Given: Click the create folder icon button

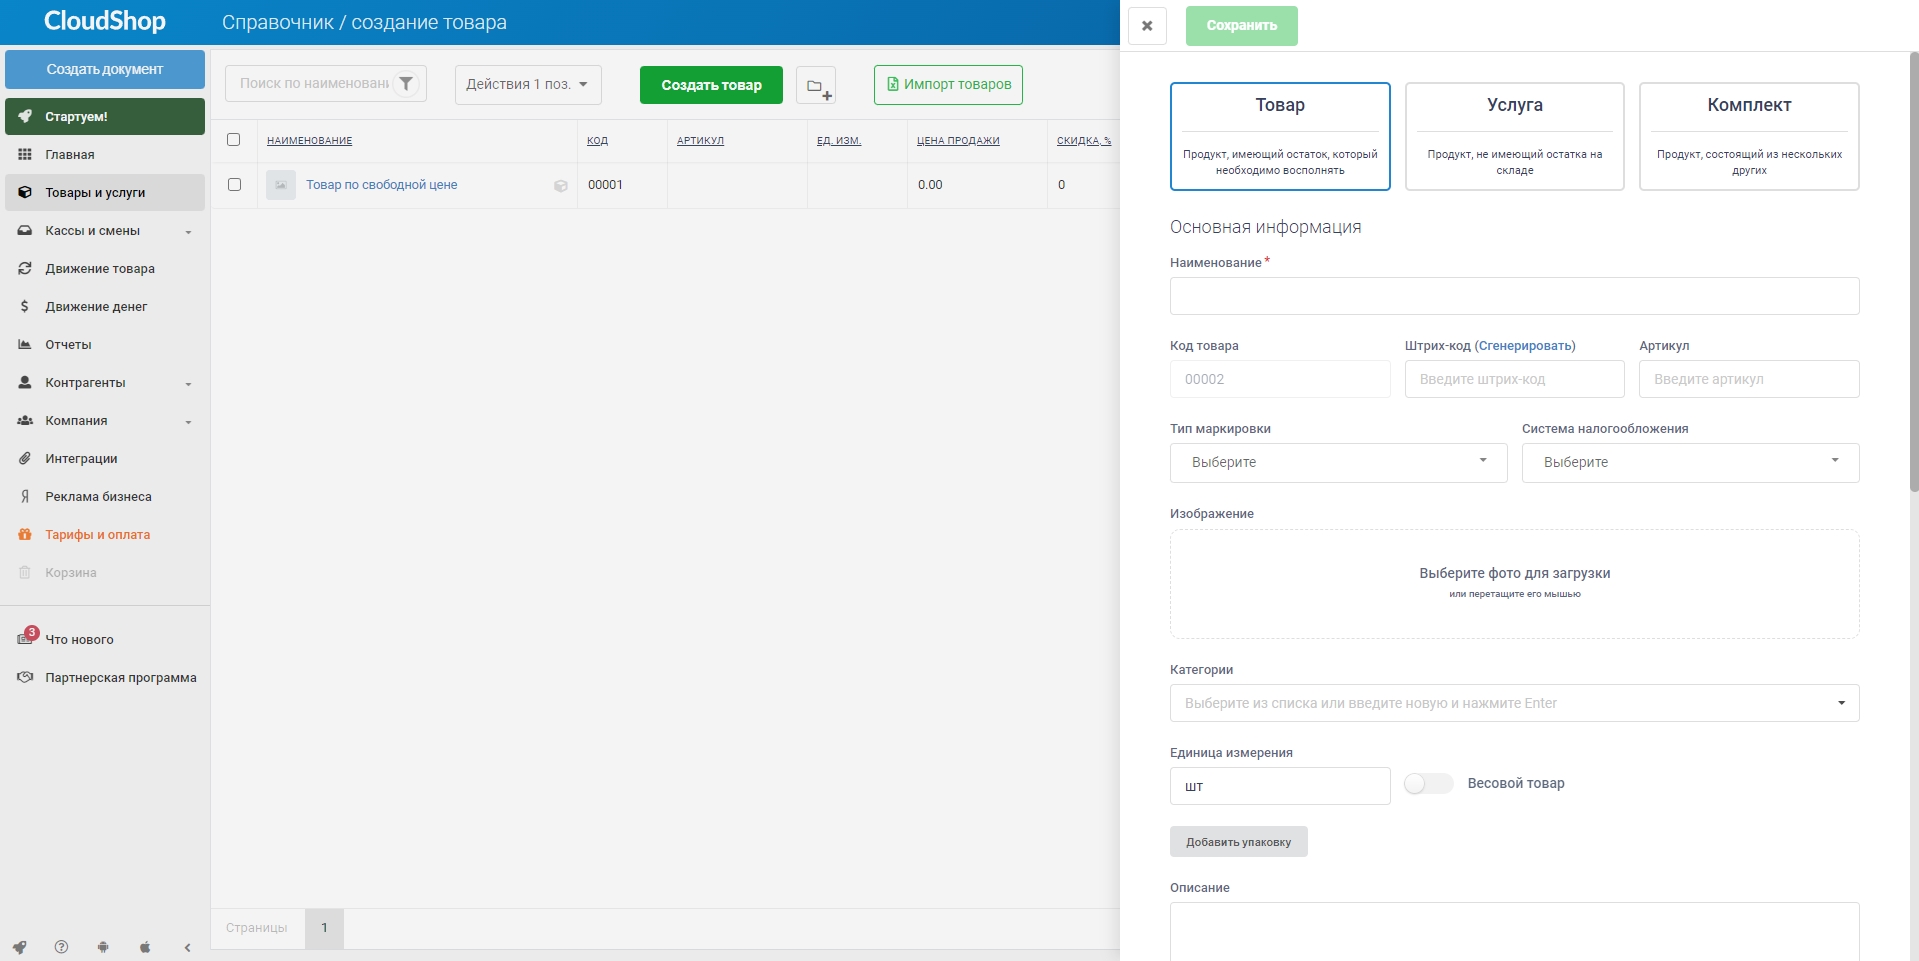Looking at the screenshot, I should [816, 85].
